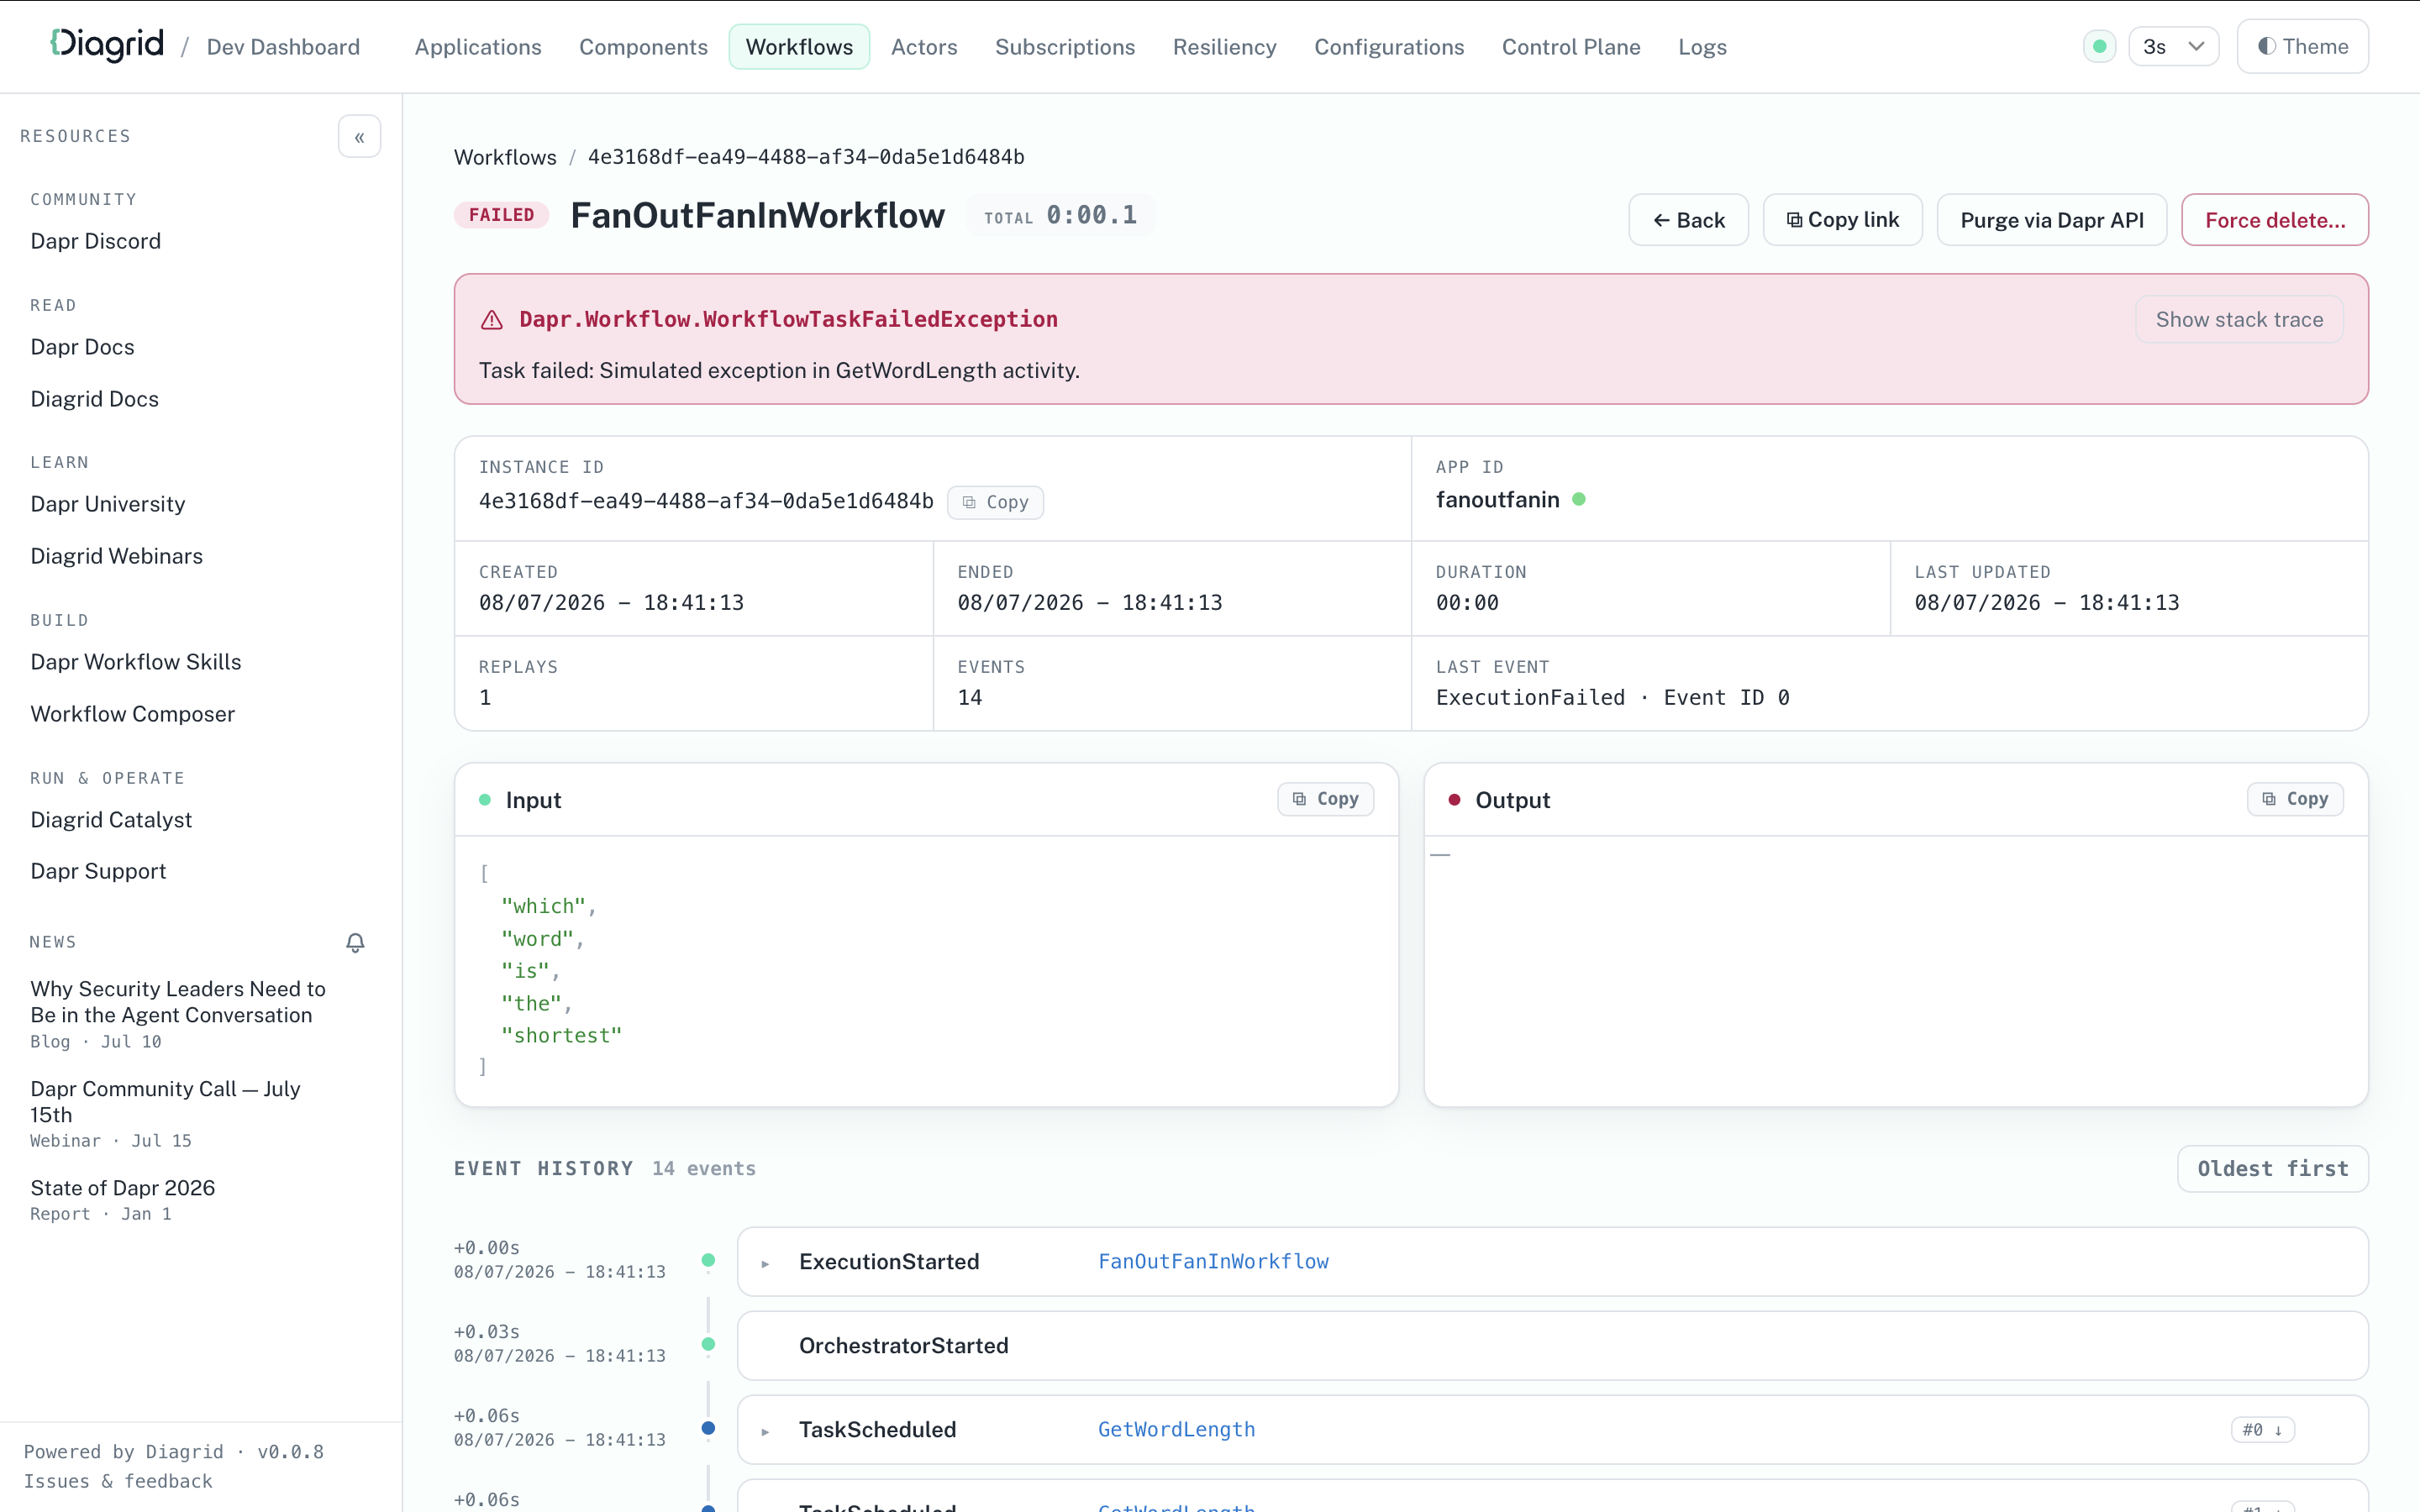This screenshot has height=1512, width=2420.
Task: Open State of Dapr 2026 report
Action: [x=122, y=1188]
